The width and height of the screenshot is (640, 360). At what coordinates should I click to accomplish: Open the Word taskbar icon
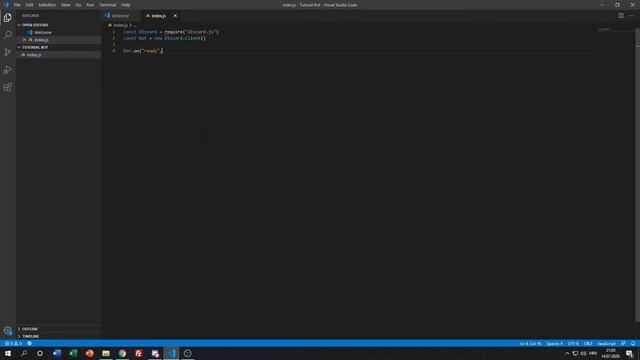(57, 353)
